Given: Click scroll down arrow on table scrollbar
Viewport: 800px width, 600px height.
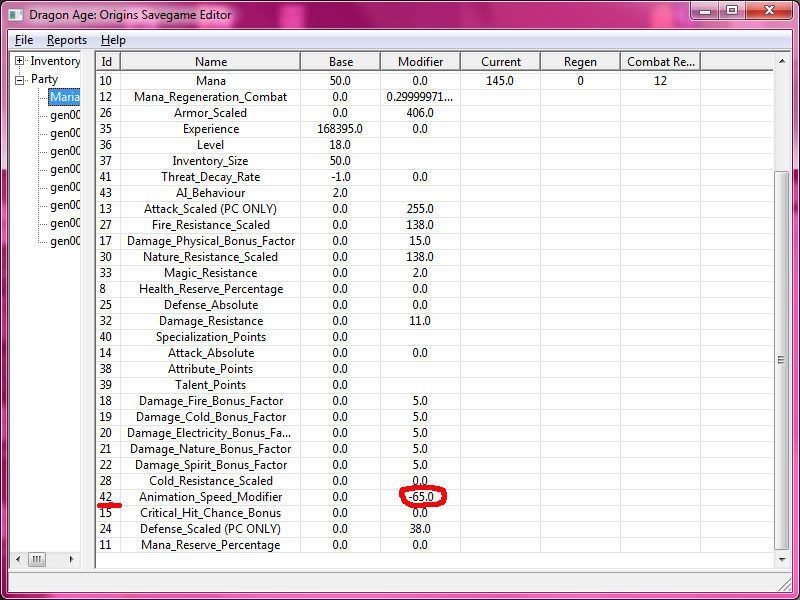Looking at the screenshot, I should [x=782, y=559].
